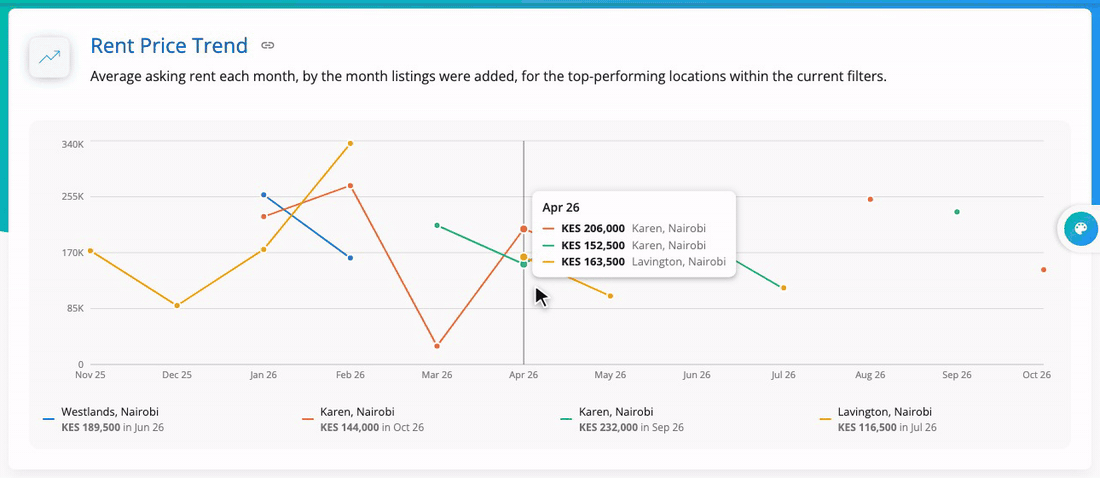Select the blue Jan 26 data point
1100x478 pixels.
[263, 194]
